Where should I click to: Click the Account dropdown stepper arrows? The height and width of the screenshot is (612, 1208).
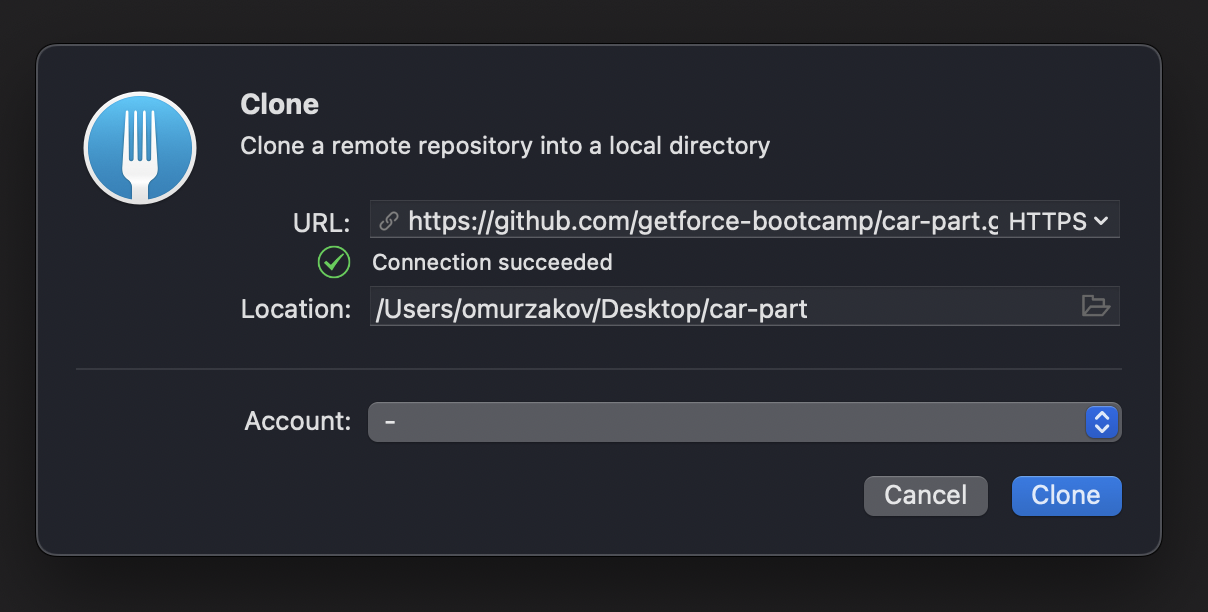(x=1100, y=422)
